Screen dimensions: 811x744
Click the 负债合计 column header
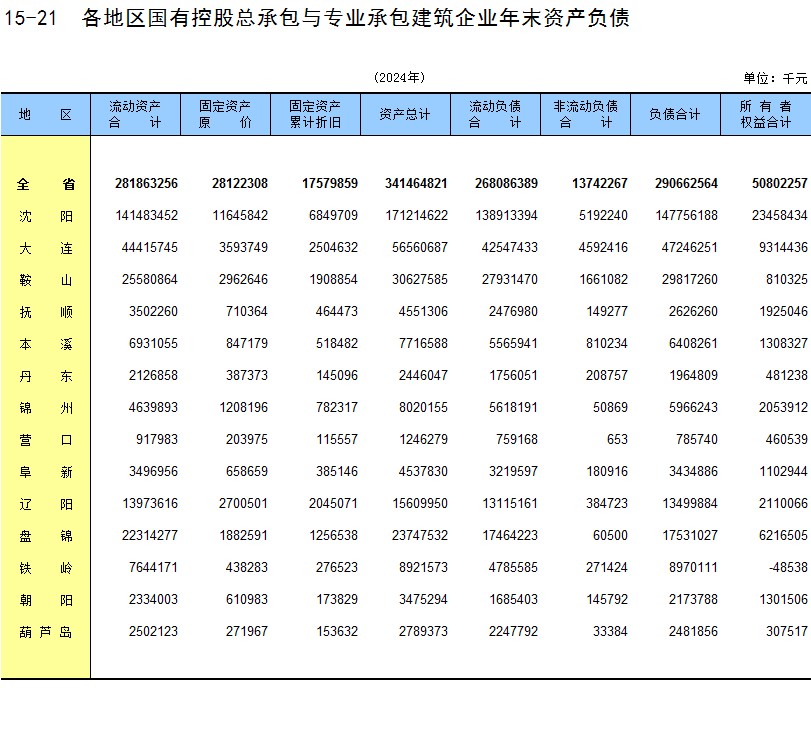675,114
